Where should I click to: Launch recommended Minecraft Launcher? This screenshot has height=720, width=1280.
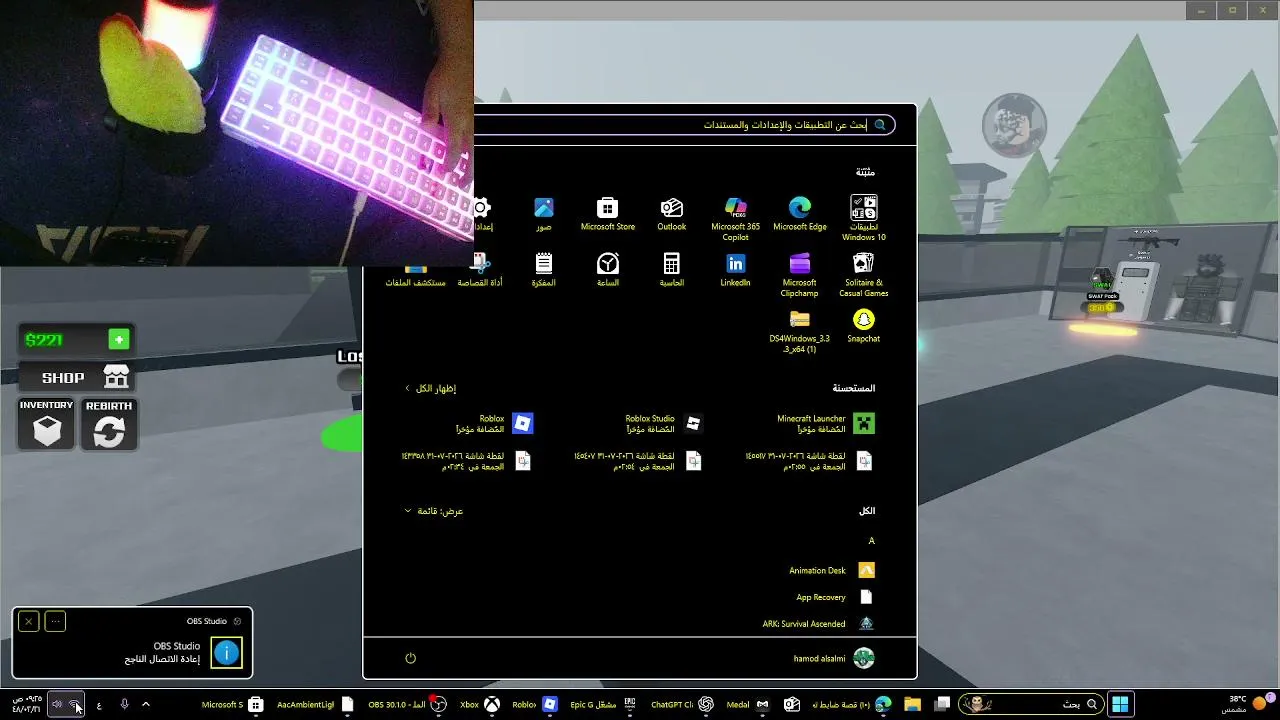[826, 424]
